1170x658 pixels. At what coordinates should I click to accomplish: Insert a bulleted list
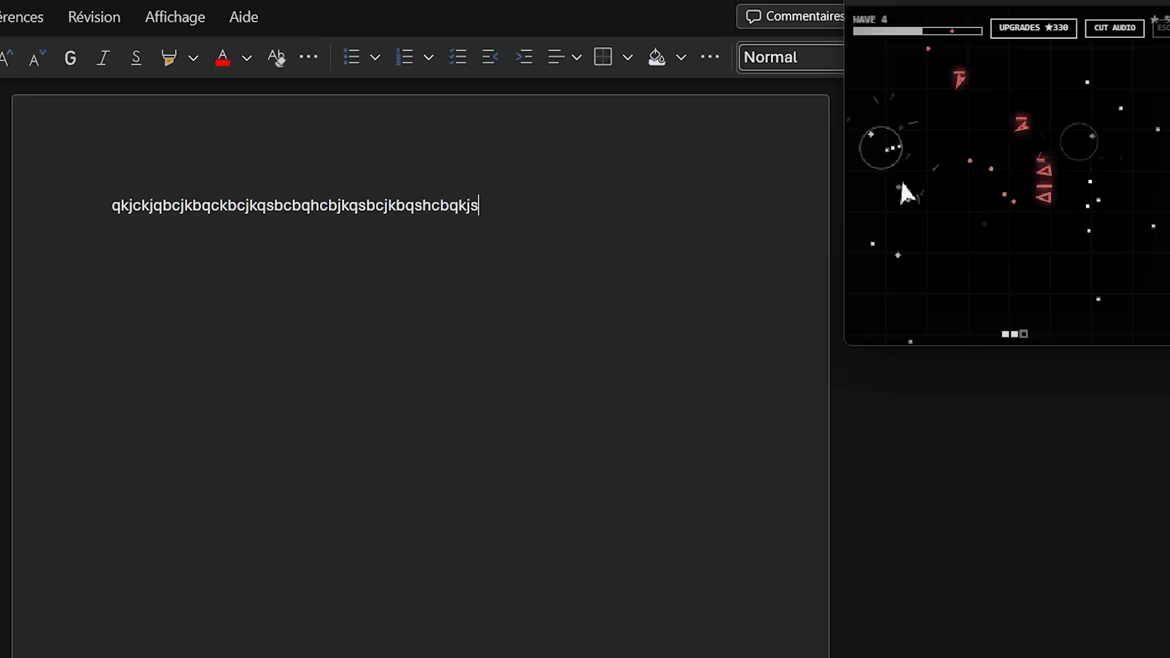[x=351, y=57]
